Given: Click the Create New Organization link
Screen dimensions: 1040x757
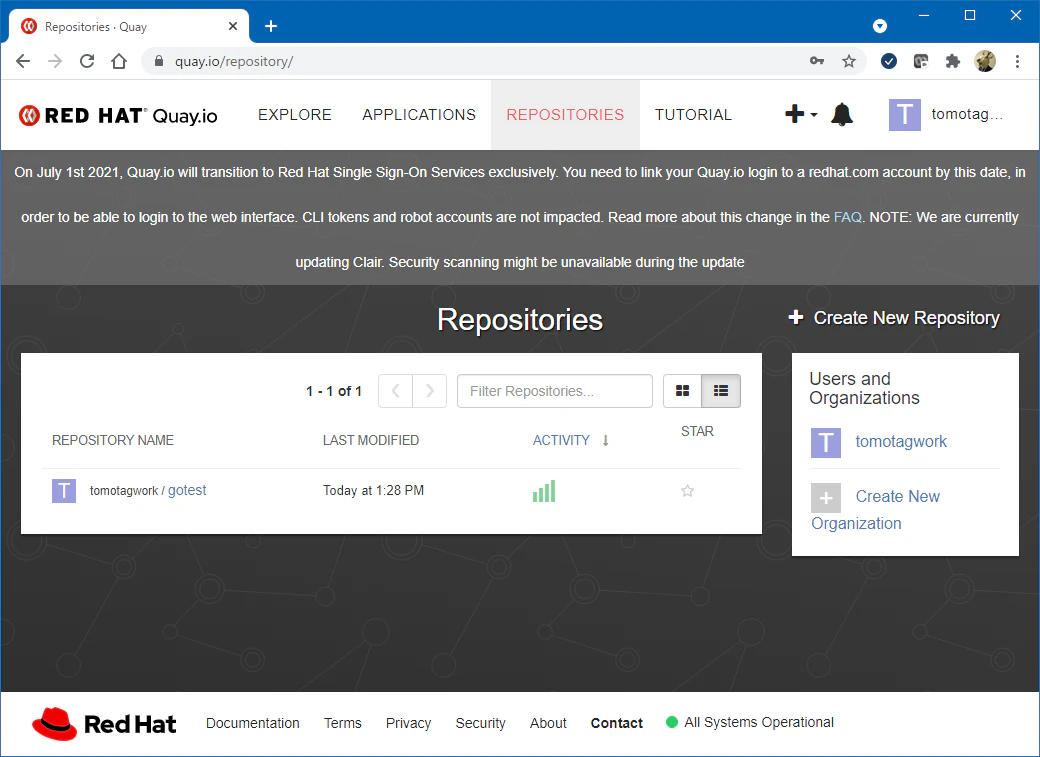Looking at the screenshot, I should 876,510.
